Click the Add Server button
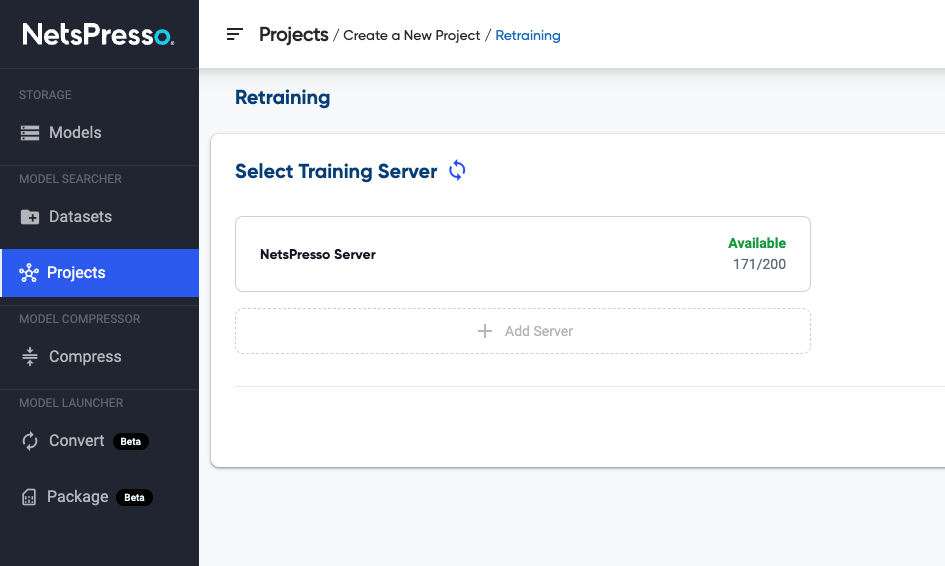The height and width of the screenshot is (566, 945). pos(523,331)
